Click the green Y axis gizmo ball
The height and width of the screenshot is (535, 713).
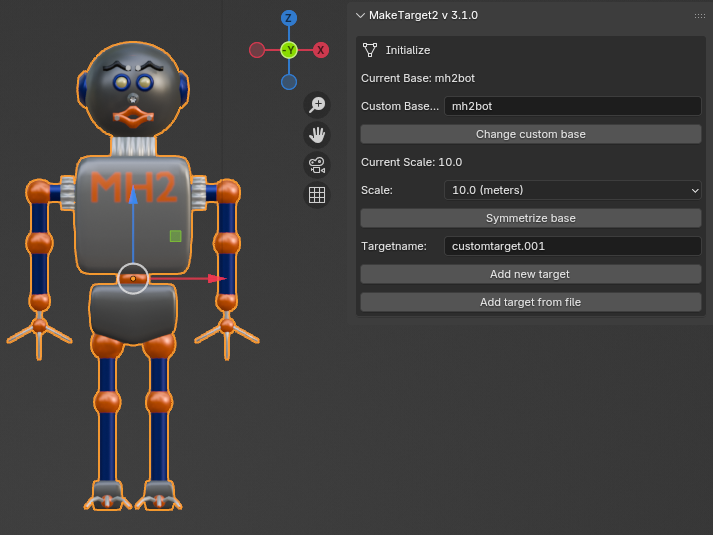tap(289, 50)
